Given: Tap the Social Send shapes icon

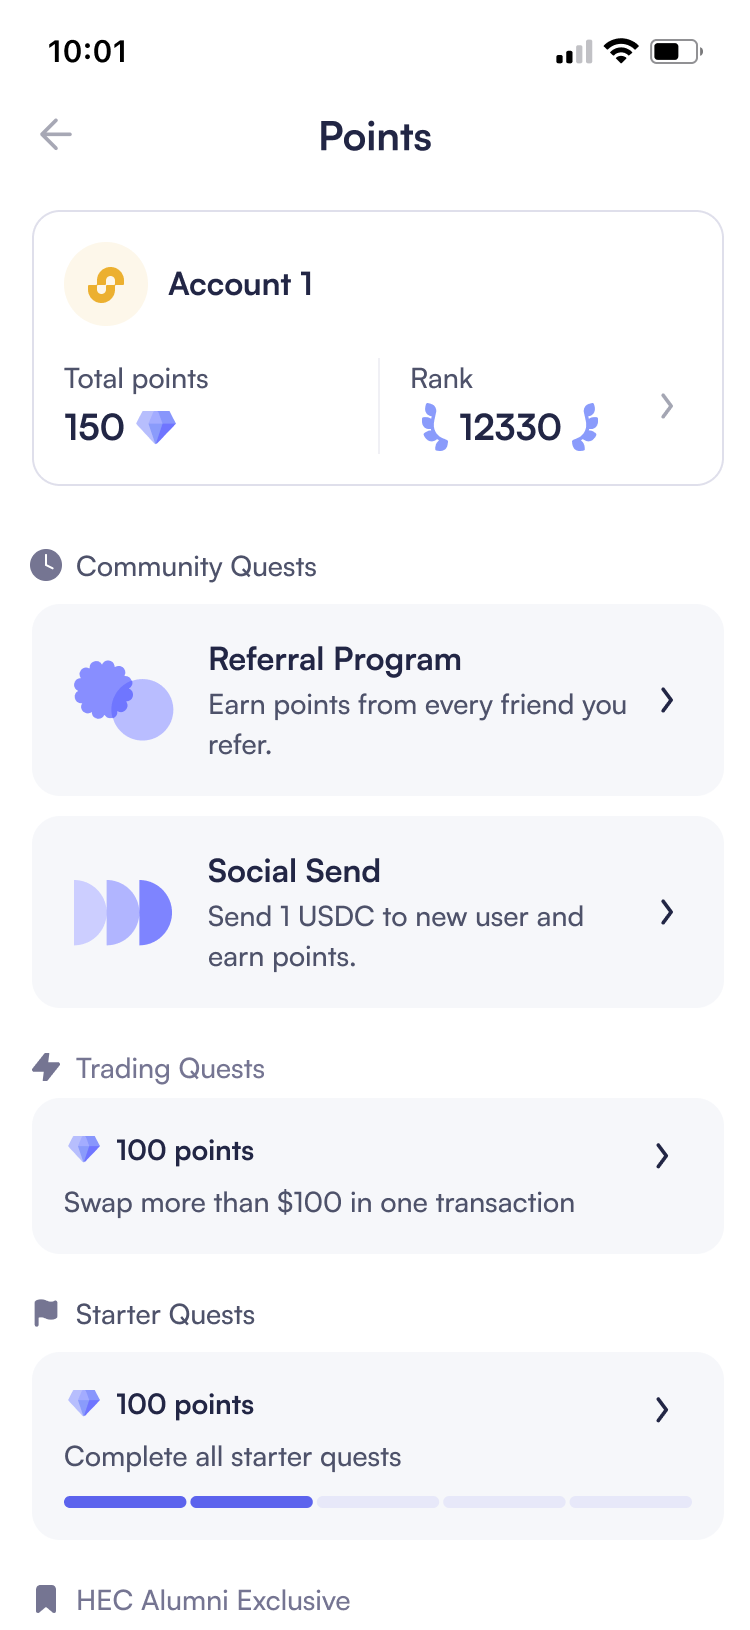Looking at the screenshot, I should click(123, 912).
